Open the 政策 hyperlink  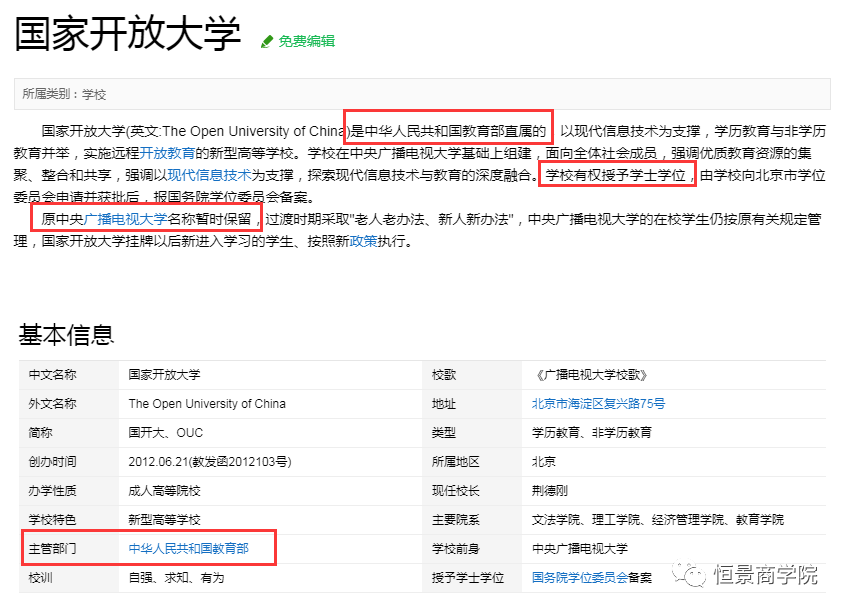(364, 241)
